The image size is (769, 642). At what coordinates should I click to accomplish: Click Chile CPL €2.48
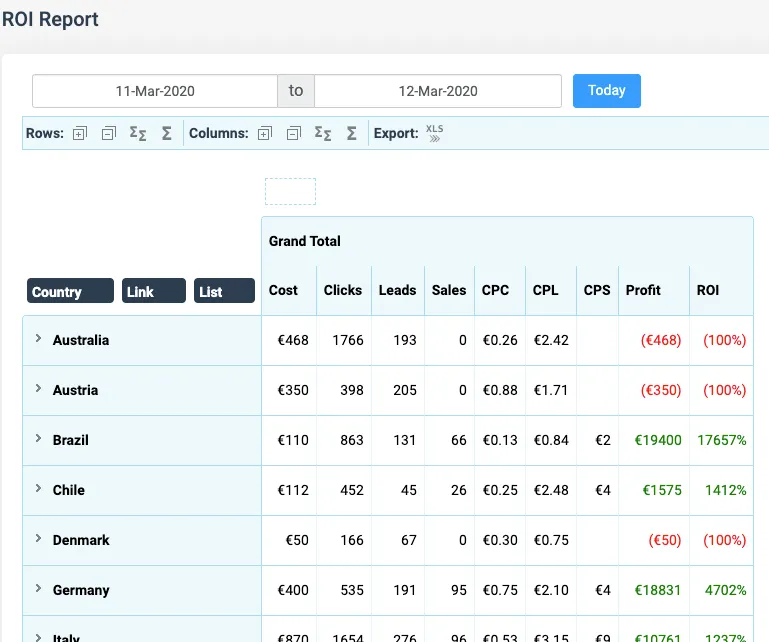pyautogui.click(x=551, y=490)
